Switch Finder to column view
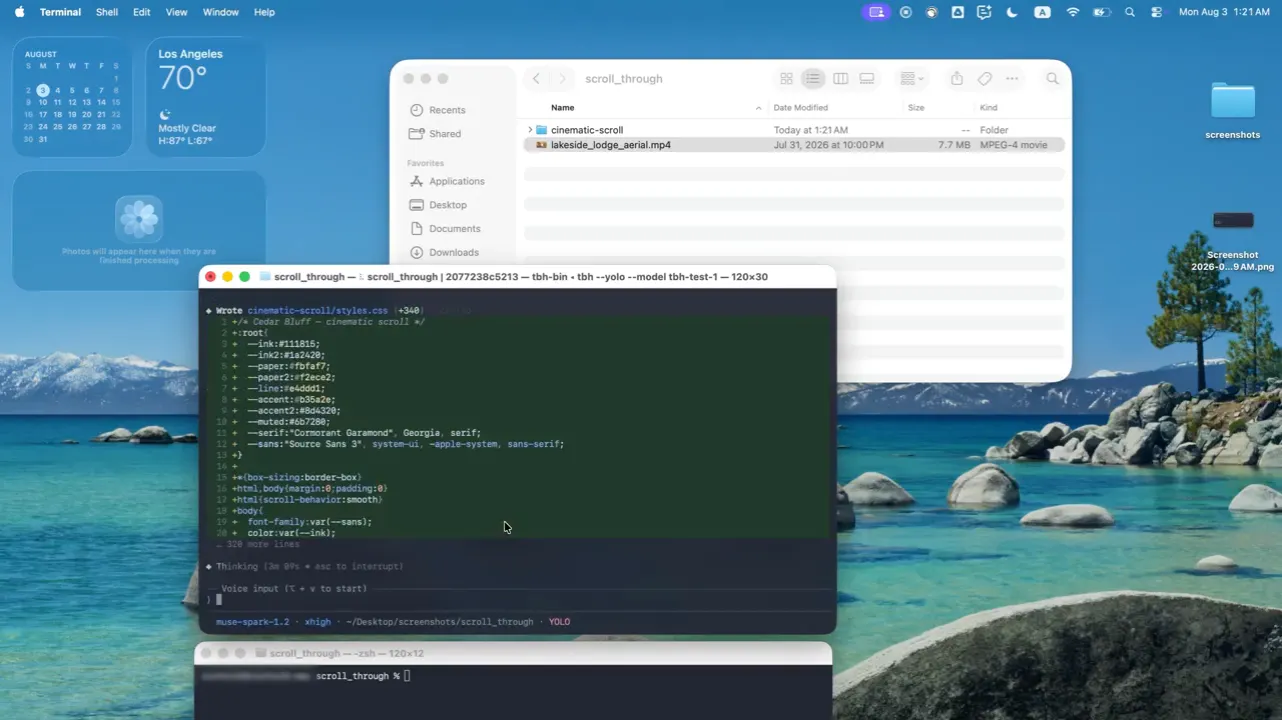Screen dimensions: 1282x720 click(x=841, y=79)
